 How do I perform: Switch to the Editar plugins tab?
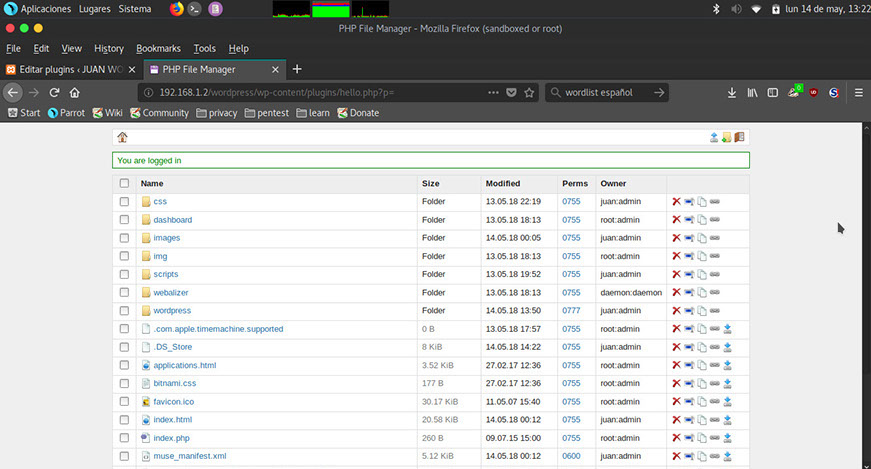pos(67,70)
